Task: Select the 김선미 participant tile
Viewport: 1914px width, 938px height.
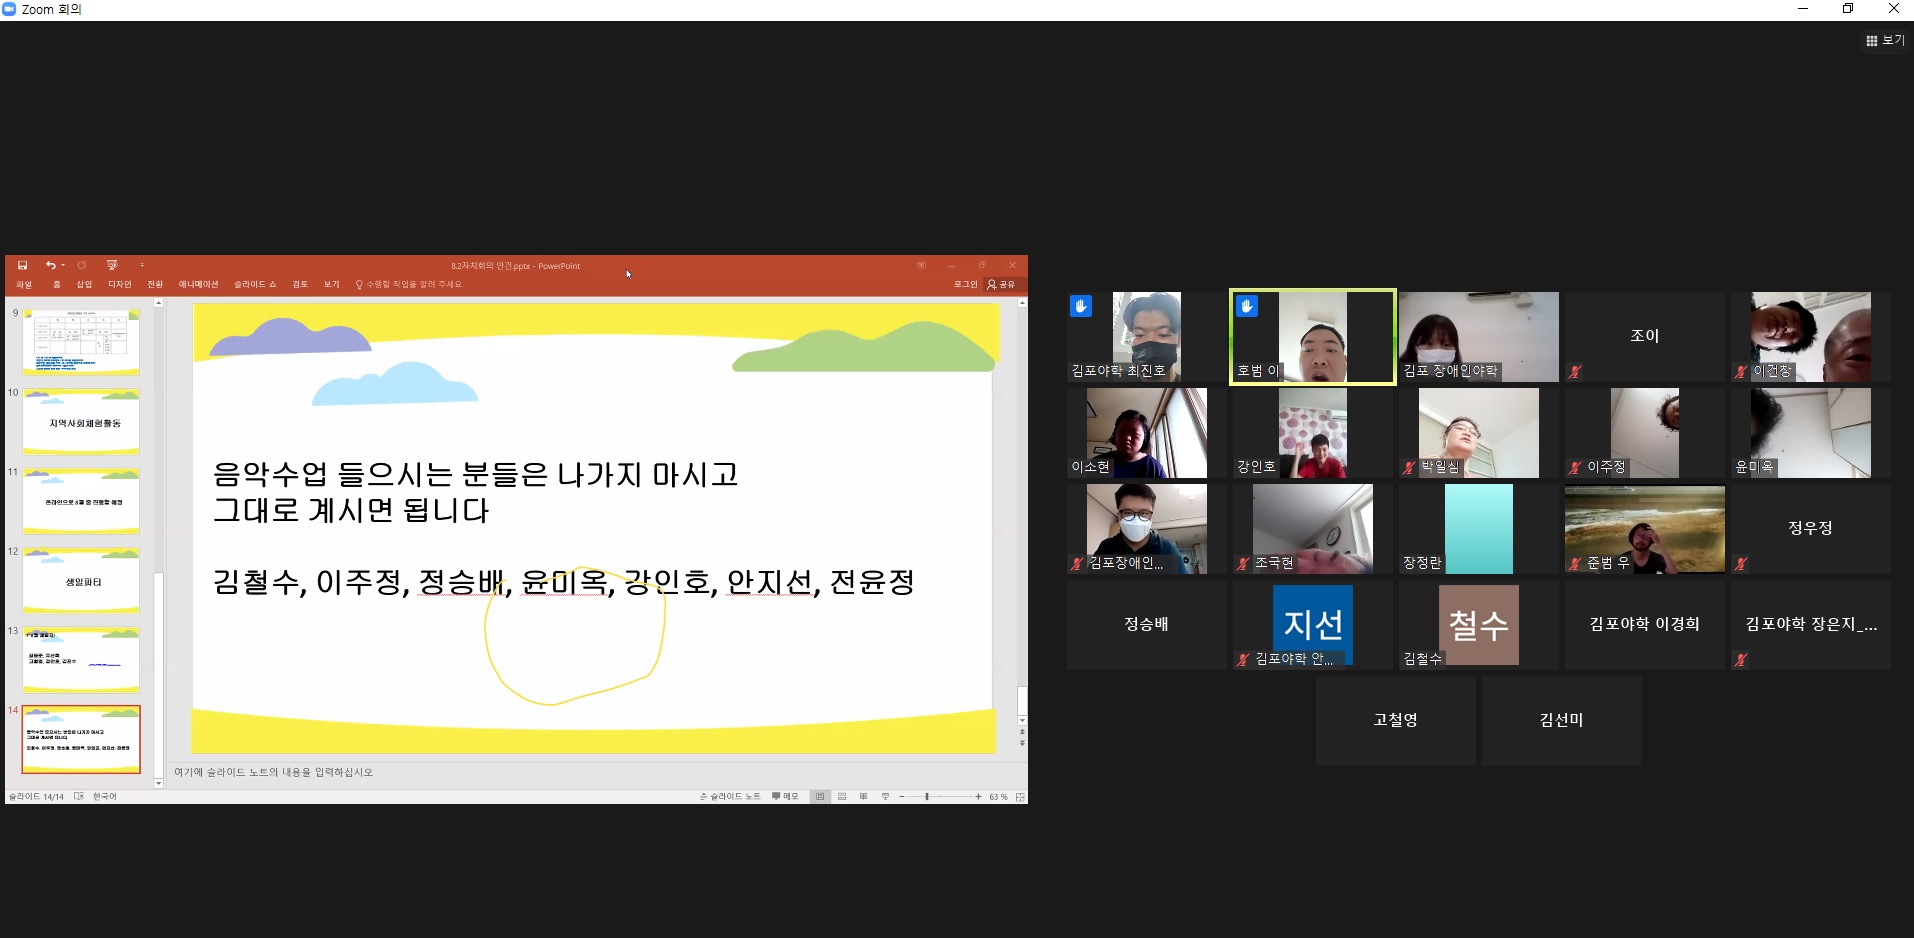Action: [x=1562, y=721]
